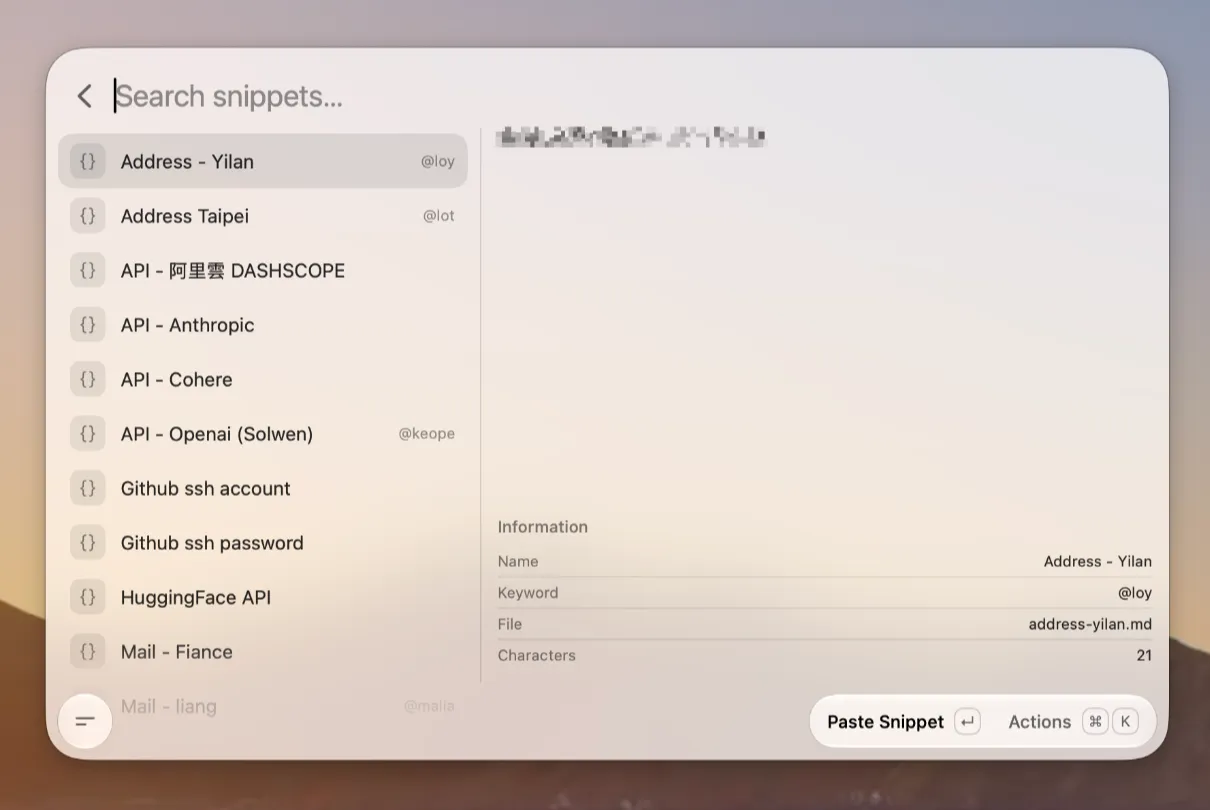Click the snippet icon beside API - Cohere
Viewport: 1210px width, 810px height.
(88, 379)
